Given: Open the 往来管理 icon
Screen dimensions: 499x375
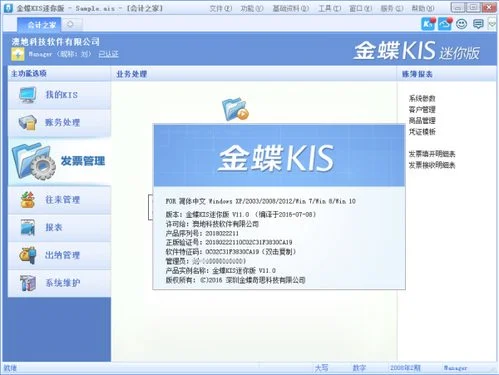Looking at the screenshot, I should click(28, 200).
